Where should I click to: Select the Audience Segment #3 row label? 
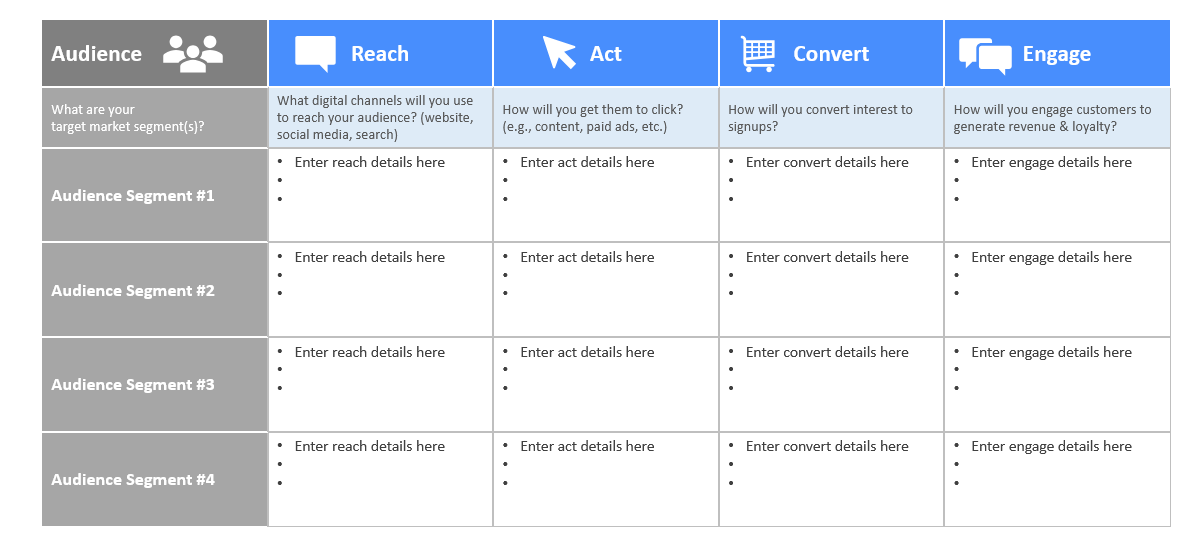point(133,385)
